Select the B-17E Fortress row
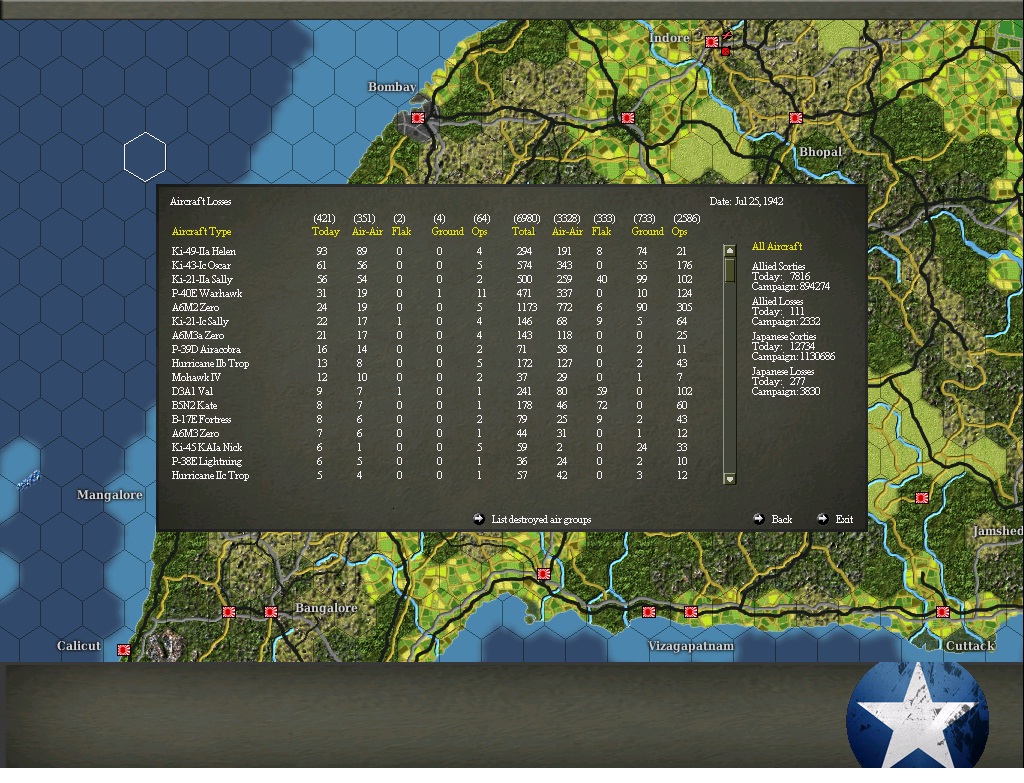This screenshot has width=1024, height=783. (431, 419)
